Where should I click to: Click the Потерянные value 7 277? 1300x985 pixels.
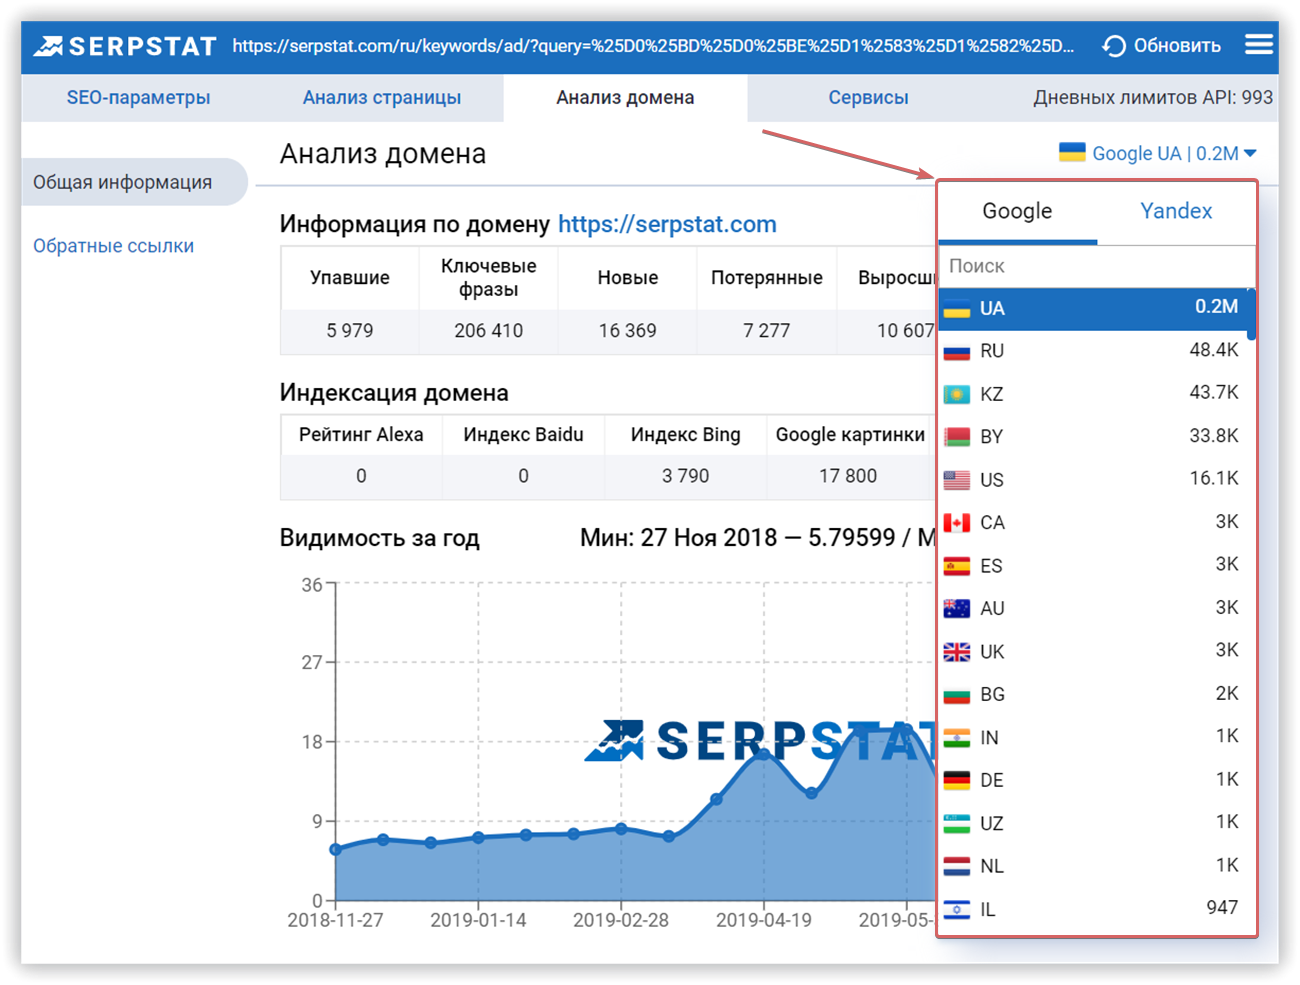tap(766, 331)
